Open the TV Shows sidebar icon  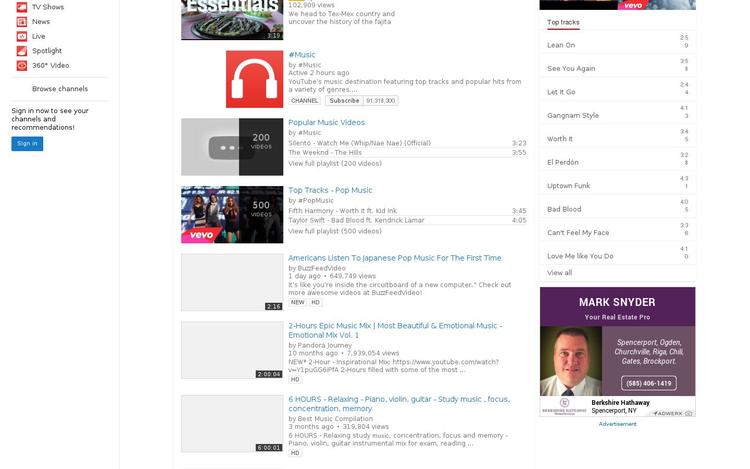pos(22,7)
